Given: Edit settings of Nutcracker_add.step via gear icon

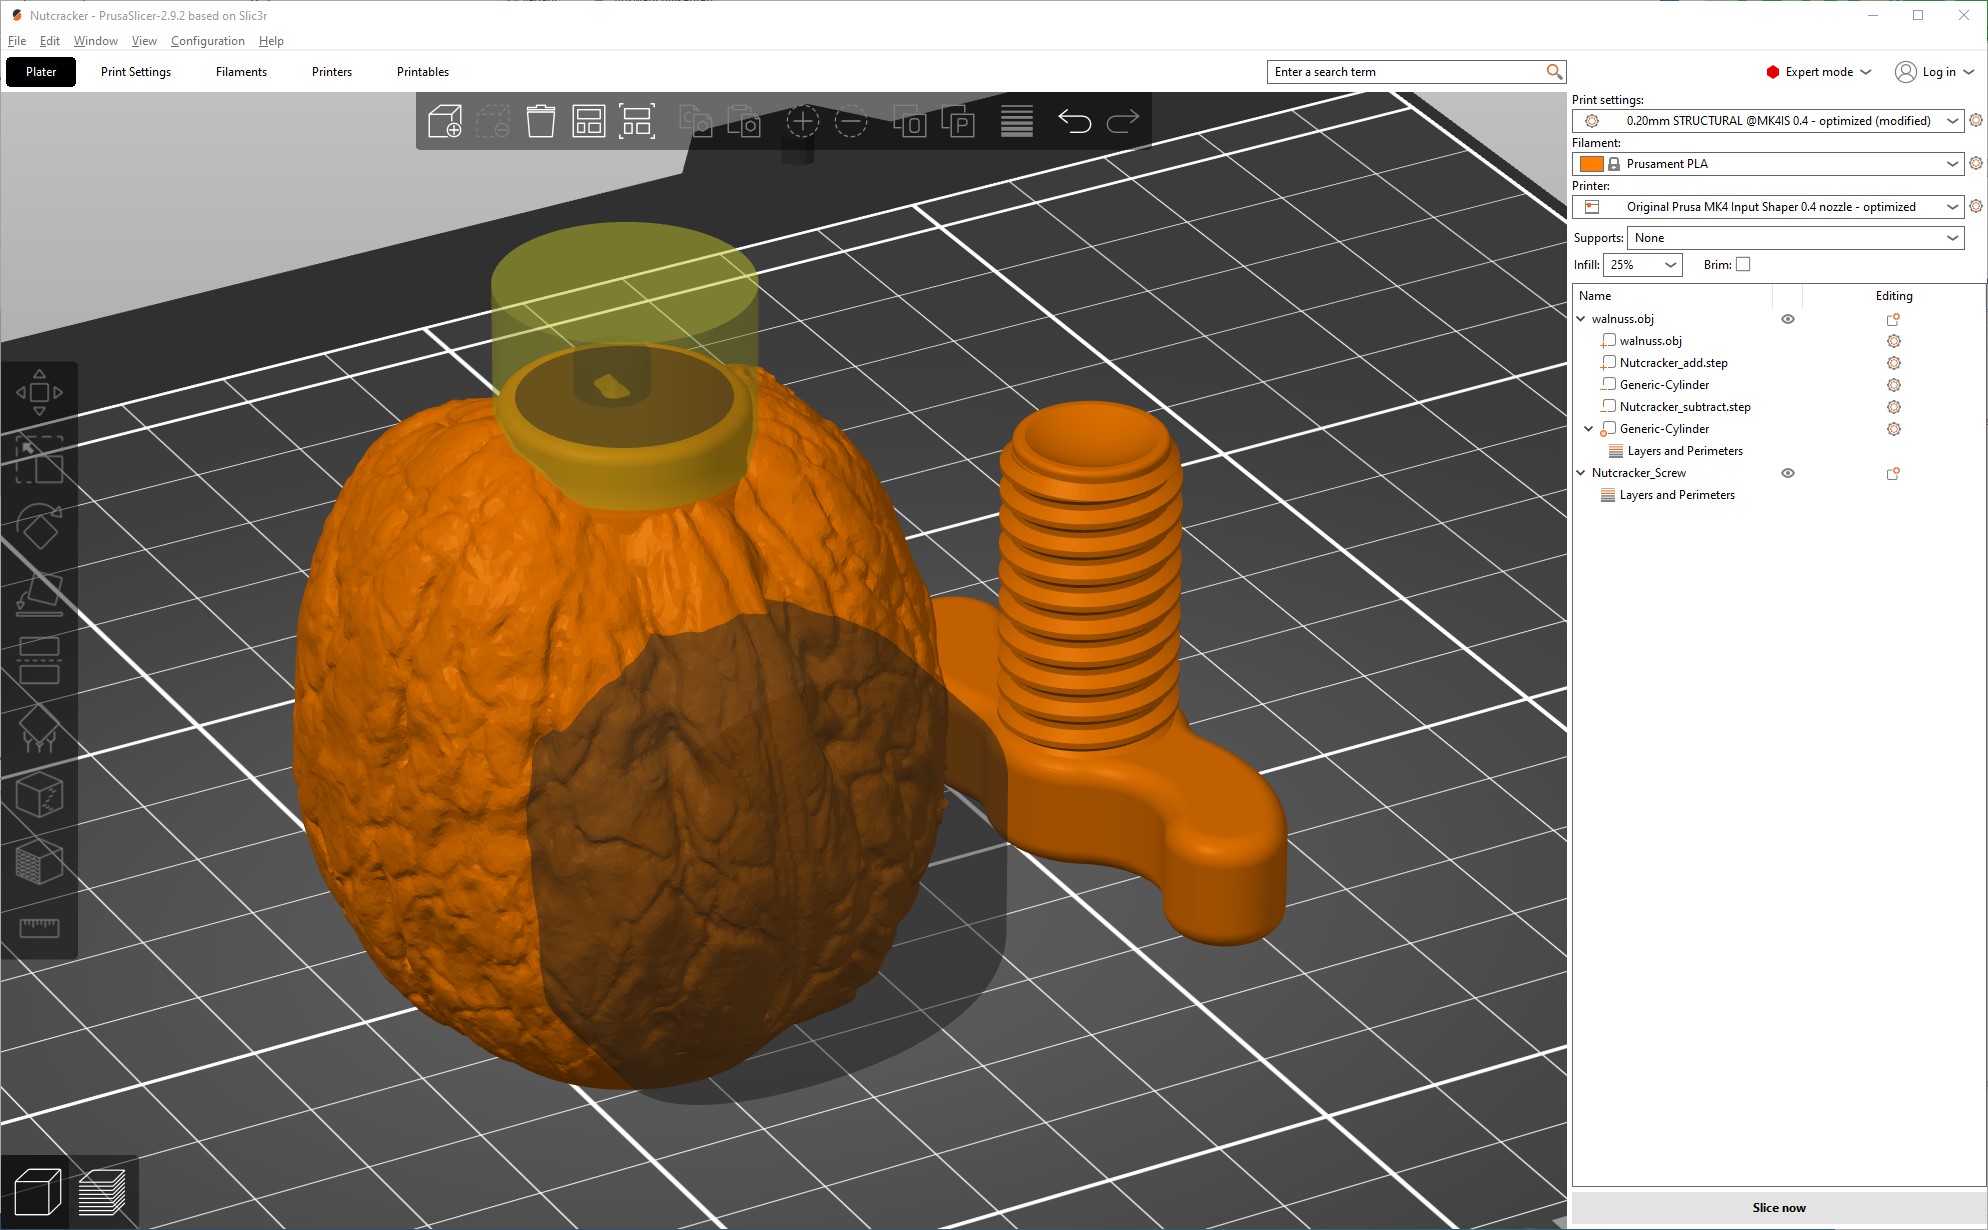Looking at the screenshot, I should [1893, 363].
